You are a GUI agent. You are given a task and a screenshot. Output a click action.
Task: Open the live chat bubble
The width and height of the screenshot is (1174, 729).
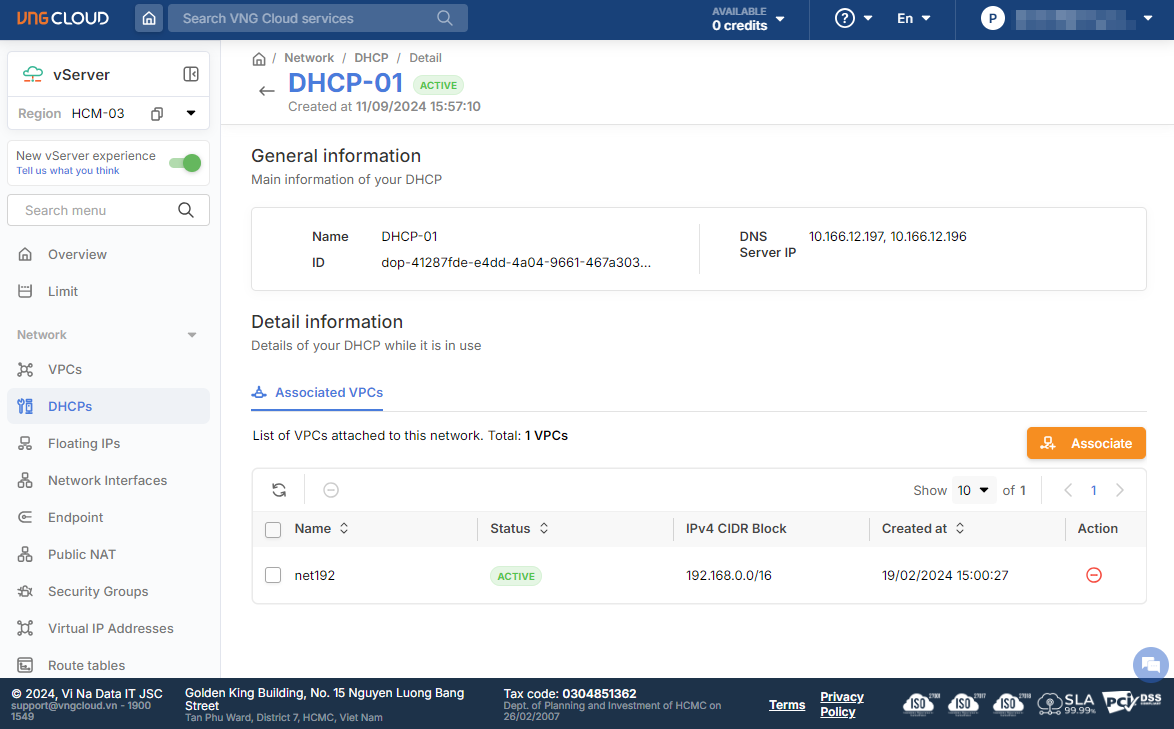[1150, 664]
